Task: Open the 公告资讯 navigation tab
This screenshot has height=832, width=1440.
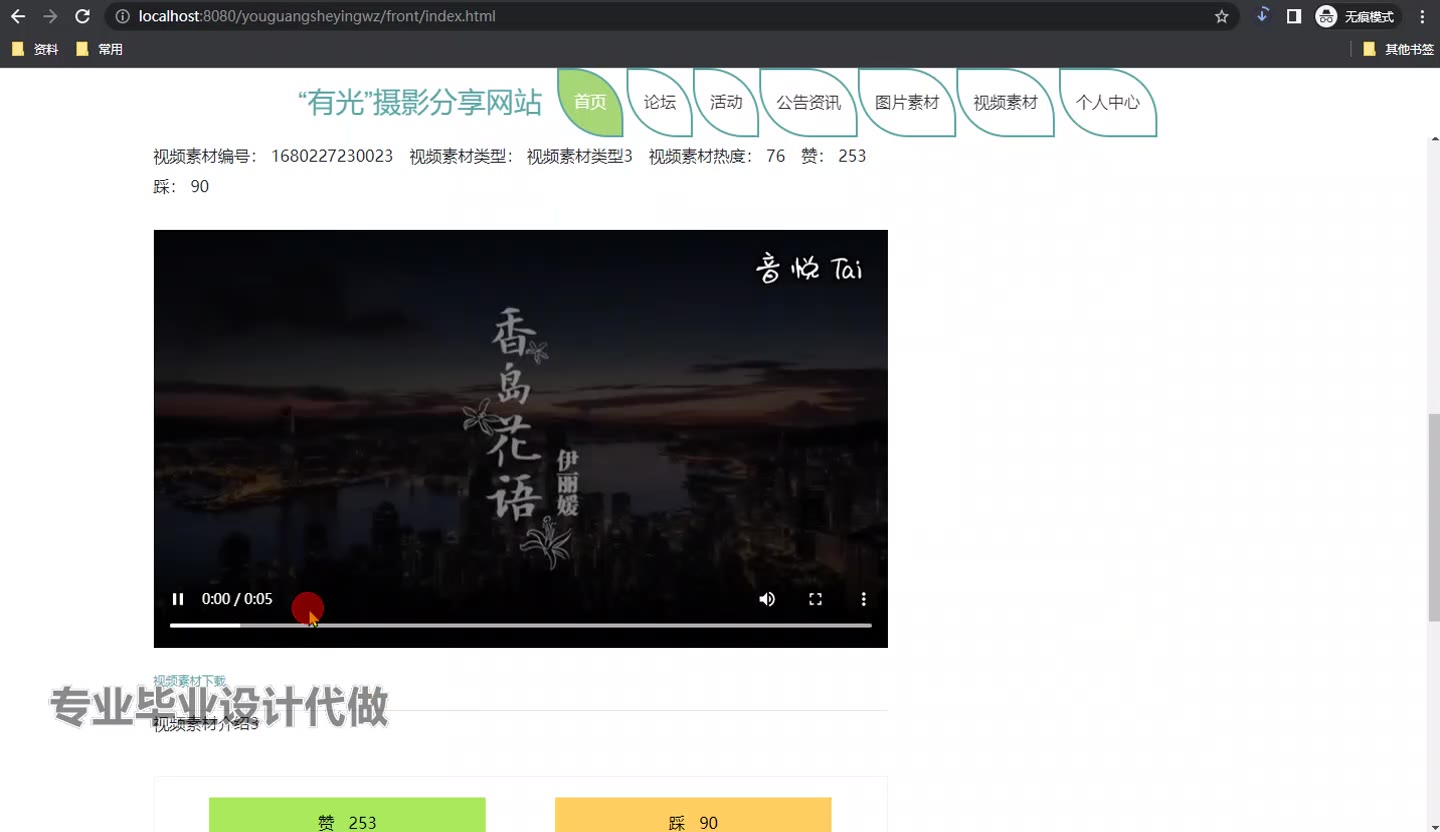Action: tap(809, 102)
